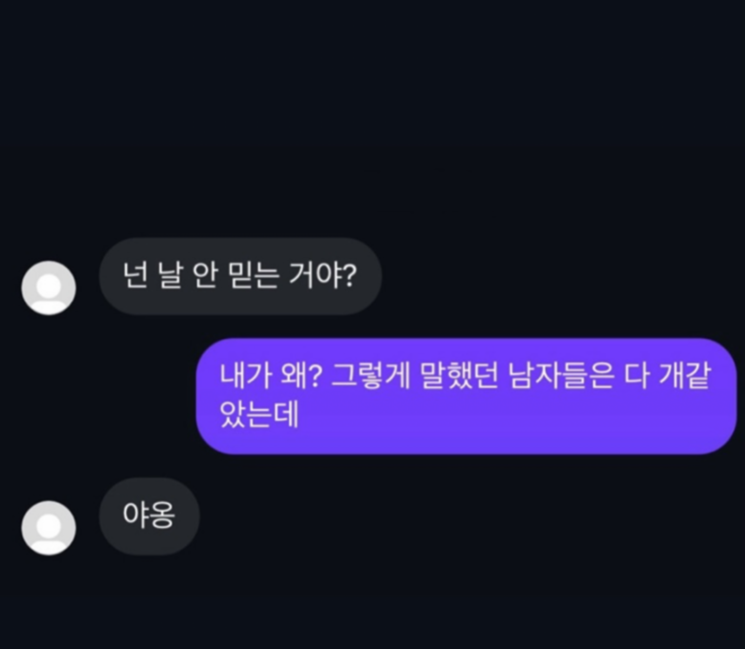Tap '그렇게 말했던' text in sent message
The width and height of the screenshot is (745, 649).
point(414,376)
